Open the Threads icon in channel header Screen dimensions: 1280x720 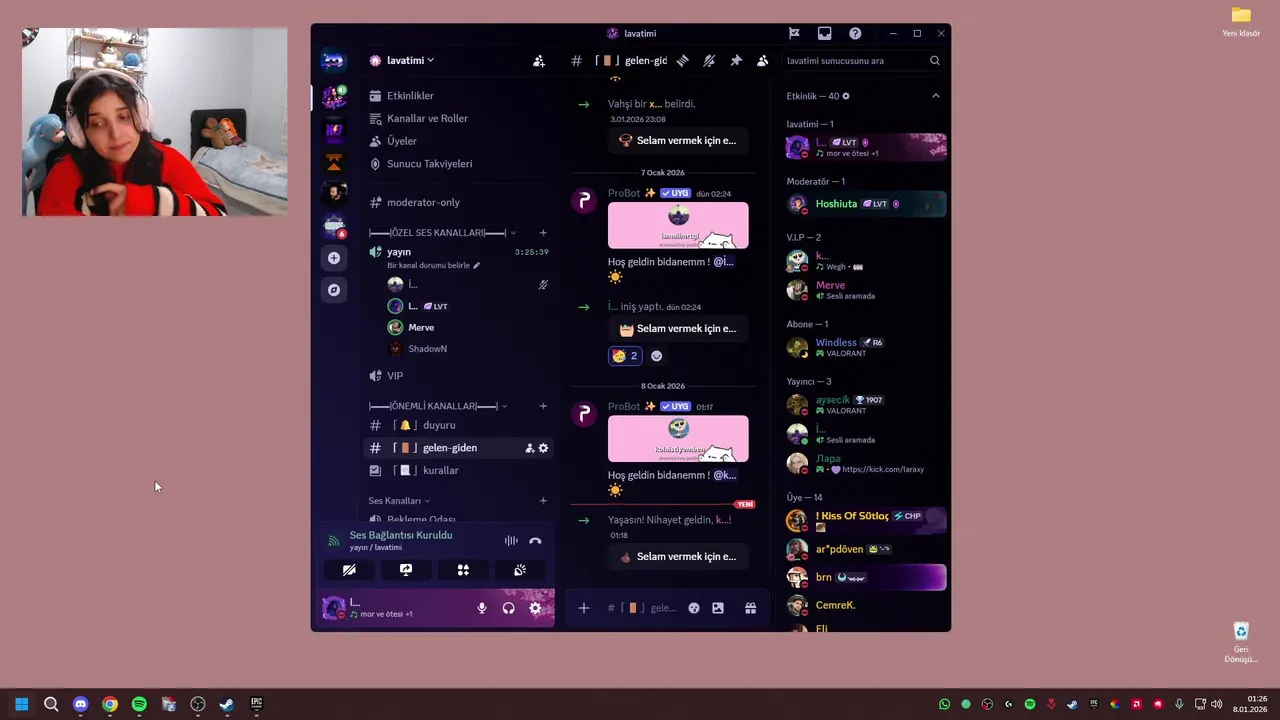coord(682,61)
